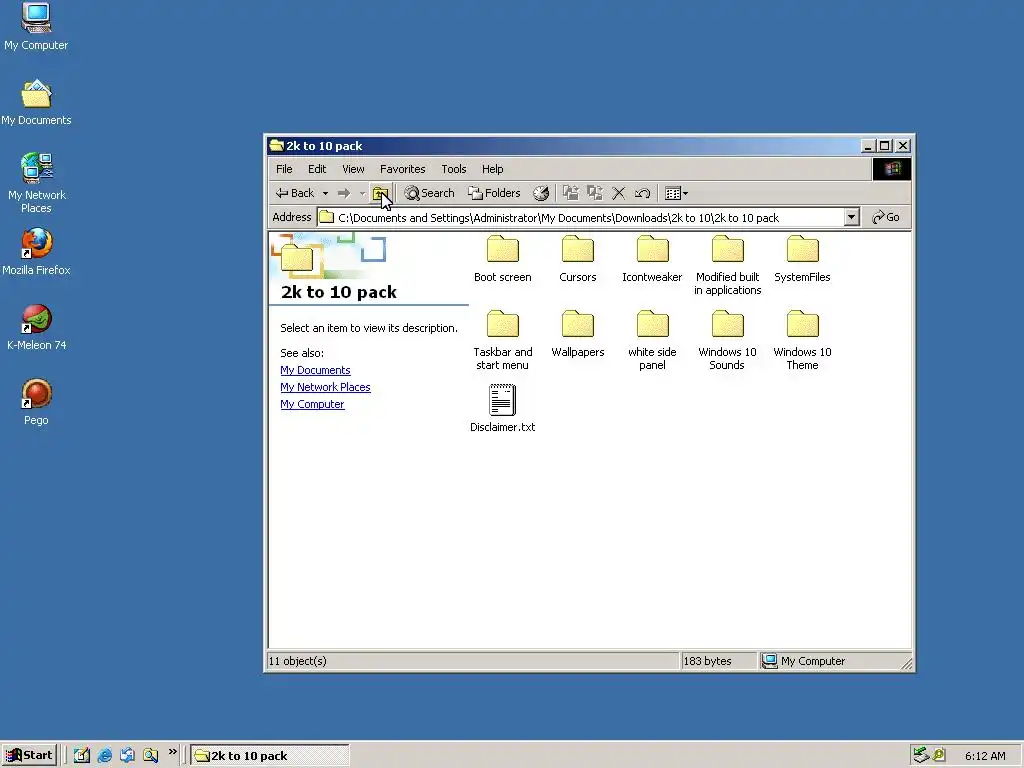
Task: Click 2k to 10 pack taskbar button
Action: (x=270, y=756)
